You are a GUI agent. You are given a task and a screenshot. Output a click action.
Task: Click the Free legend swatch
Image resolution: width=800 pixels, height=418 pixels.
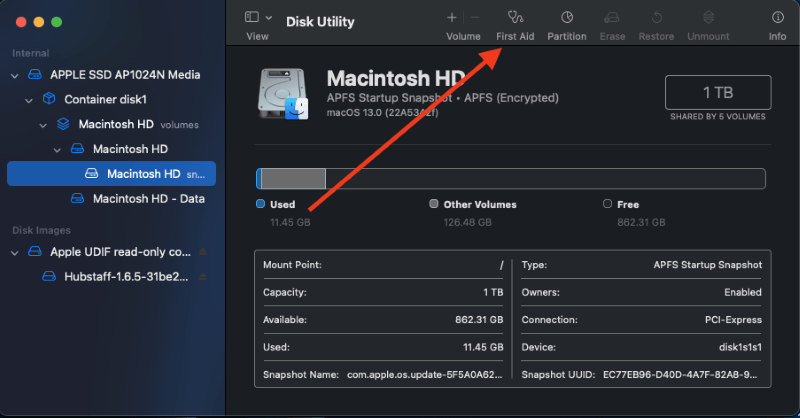click(x=607, y=204)
